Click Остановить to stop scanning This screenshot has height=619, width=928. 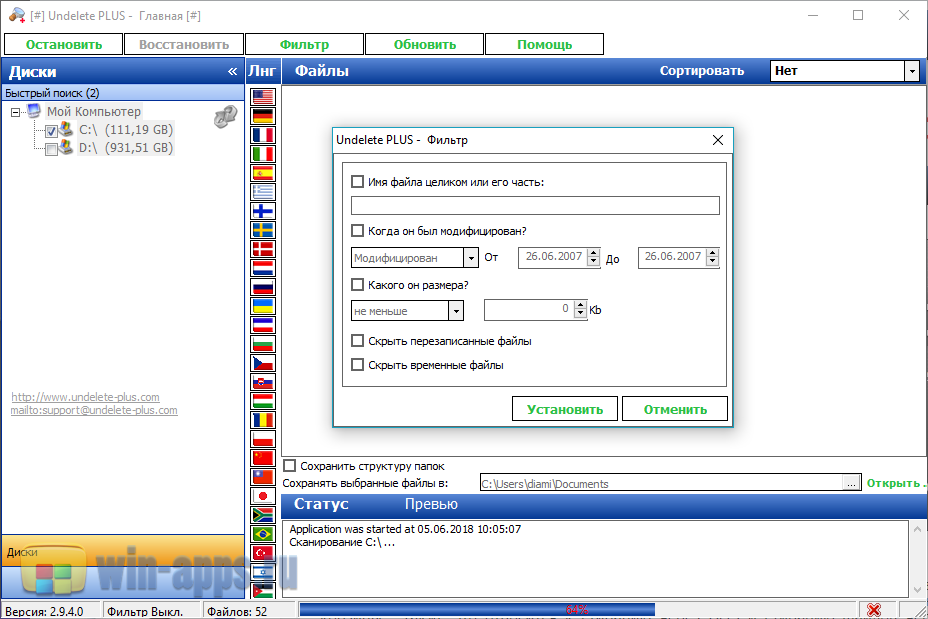(64, 44)
